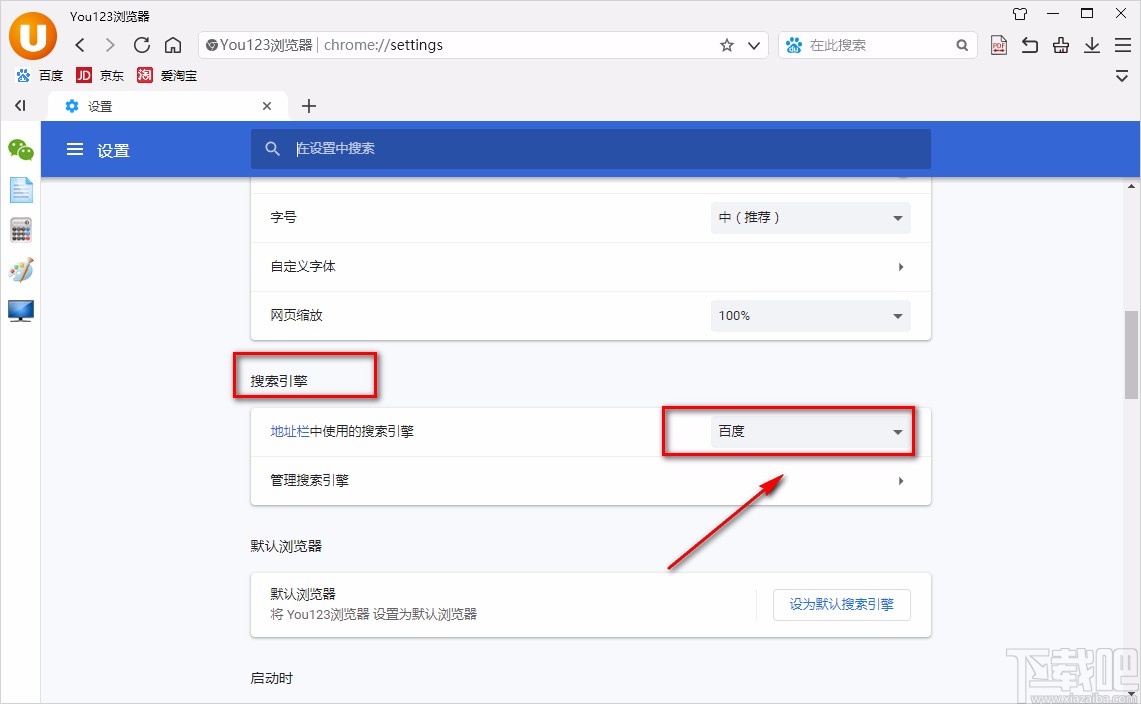This screenshot has height=704, width=1141.
Task: Open the PDF tool in the toolbar
Action: coord(998,45)
